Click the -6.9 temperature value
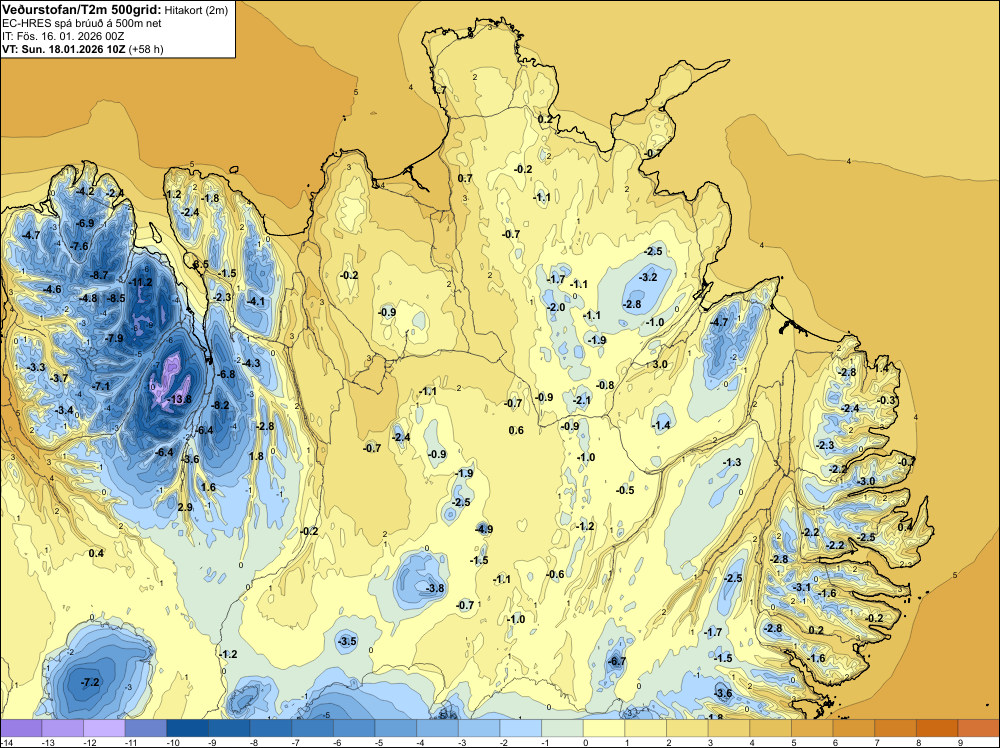The height and width of the screenshot is (748, 1000). 85,223
